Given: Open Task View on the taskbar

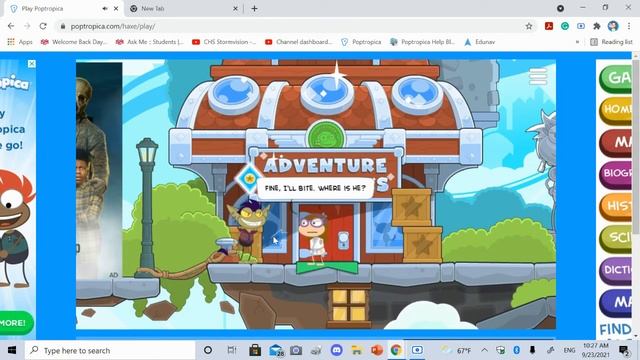Looking at the screenshot, I should coord(231,350).
